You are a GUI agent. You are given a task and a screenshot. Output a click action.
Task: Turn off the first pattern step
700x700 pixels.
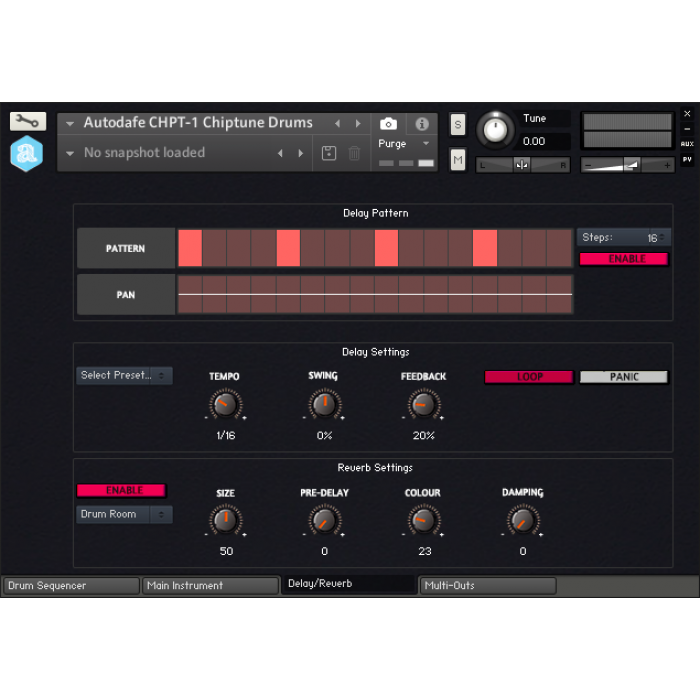(x=190, y=248)
